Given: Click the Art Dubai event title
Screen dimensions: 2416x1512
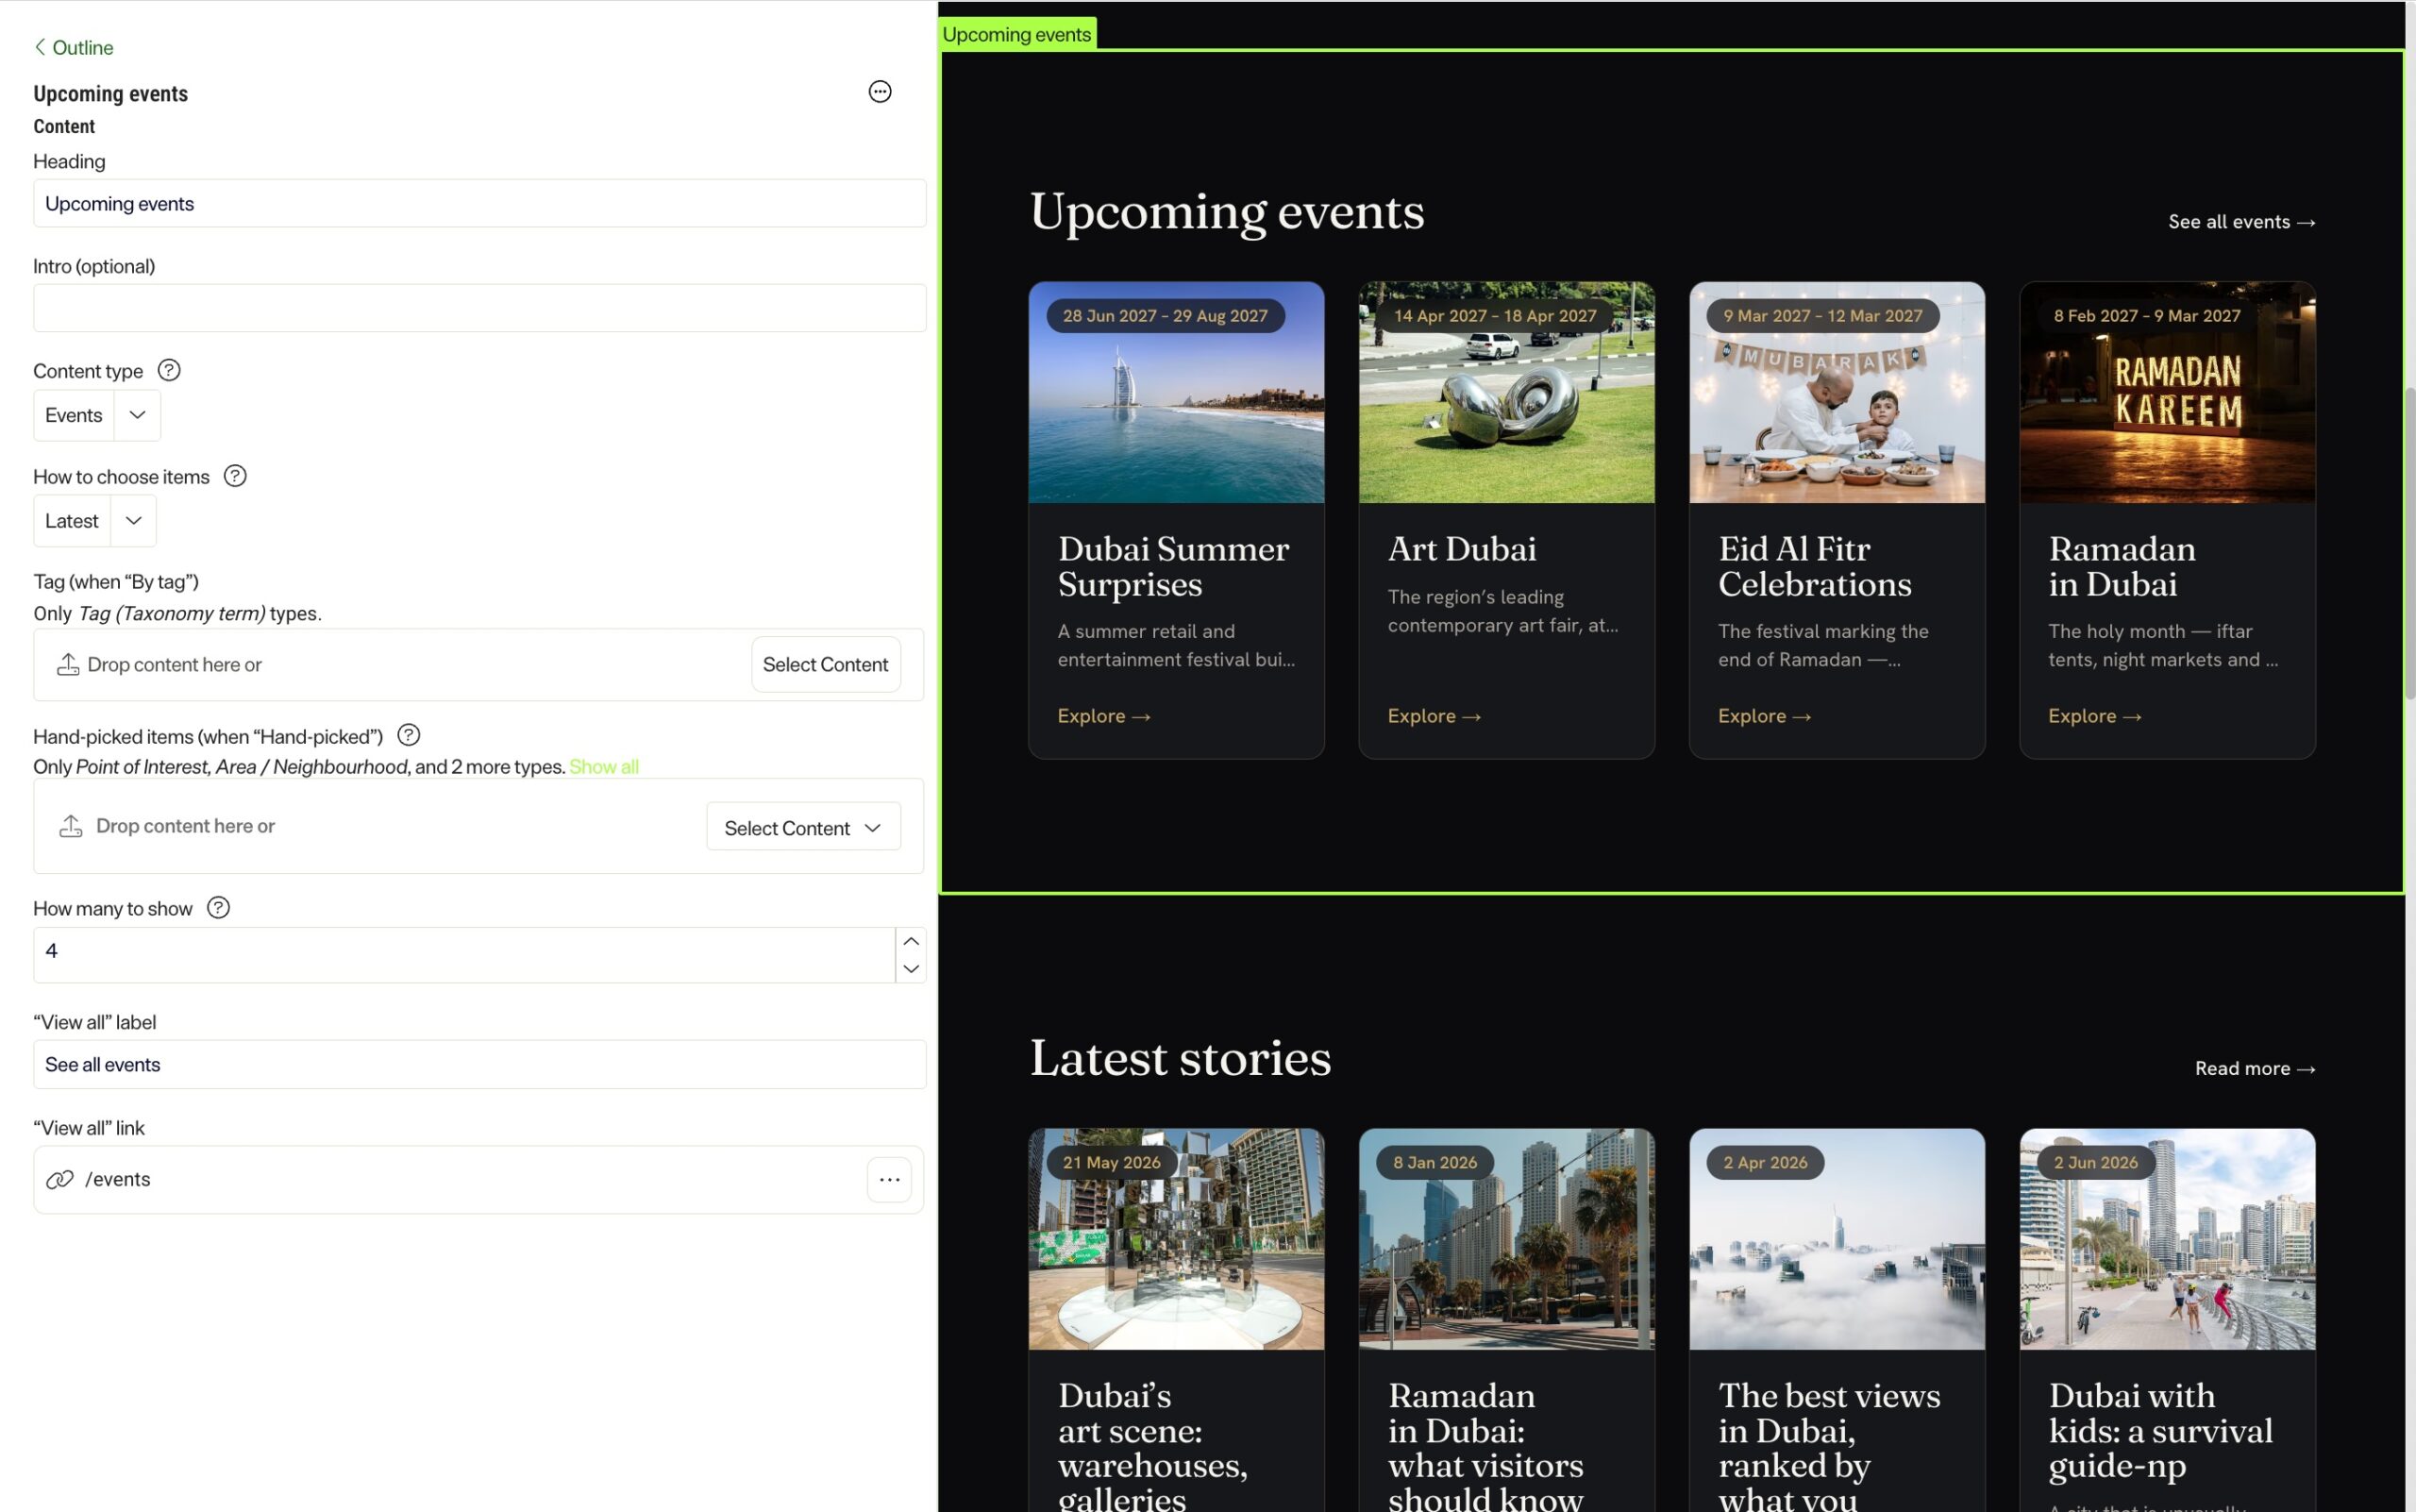Looking at the screenshot, I should pos(1461,549).
